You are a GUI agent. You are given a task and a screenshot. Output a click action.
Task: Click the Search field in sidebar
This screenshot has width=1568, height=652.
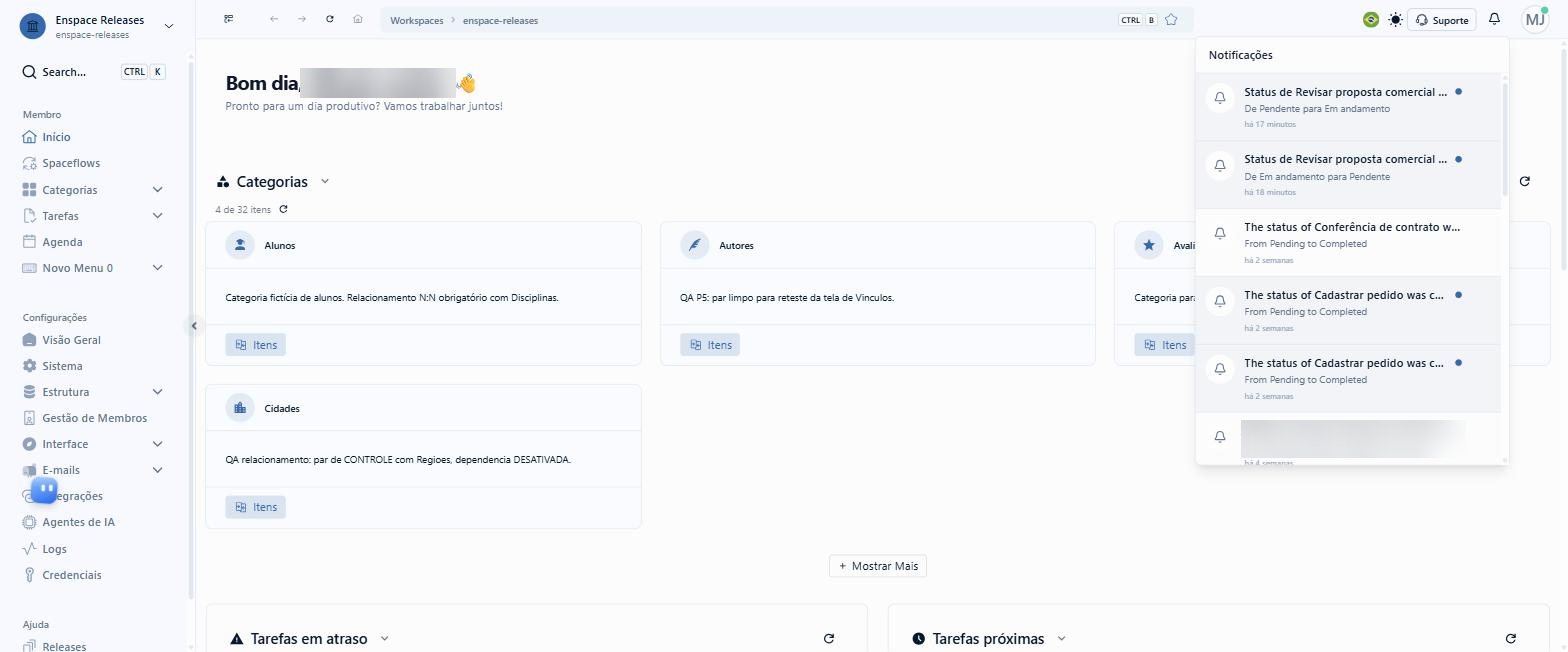(x=94, y=72)
